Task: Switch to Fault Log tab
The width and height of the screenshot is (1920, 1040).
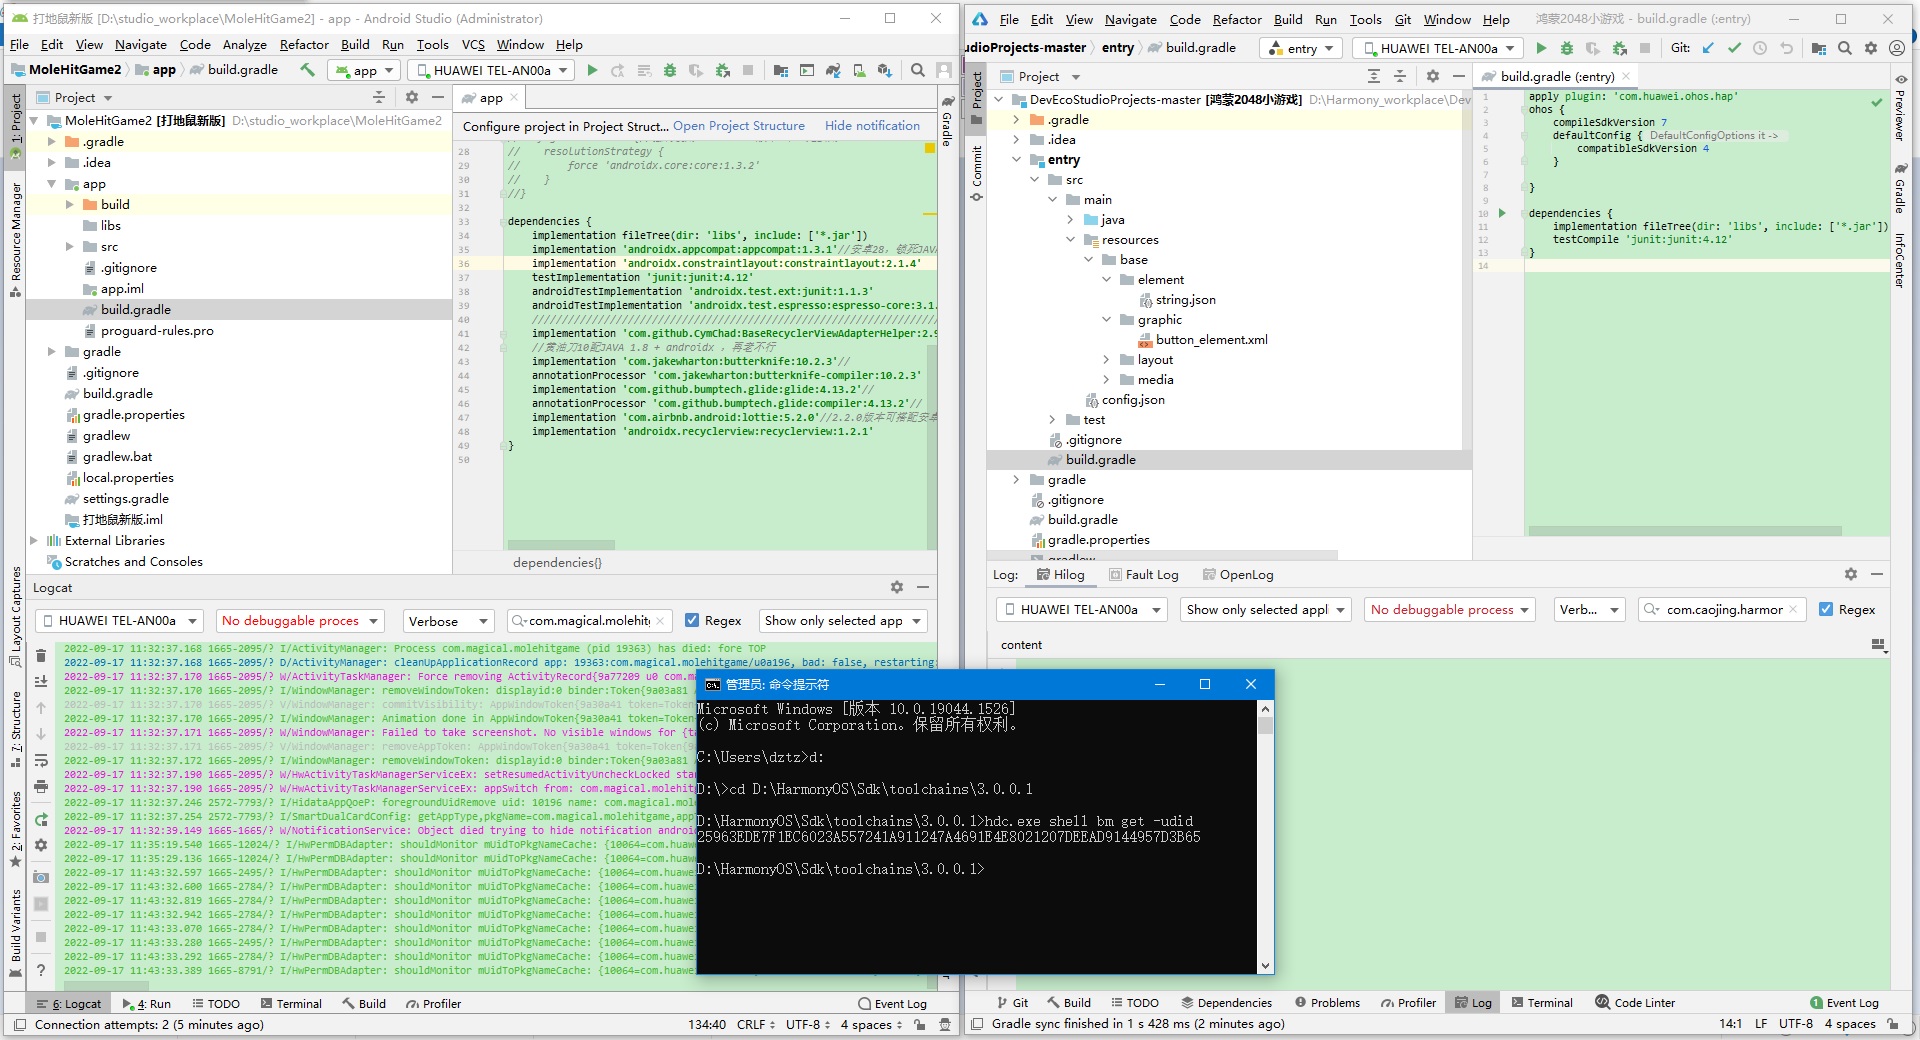Action: [1144, 575]
